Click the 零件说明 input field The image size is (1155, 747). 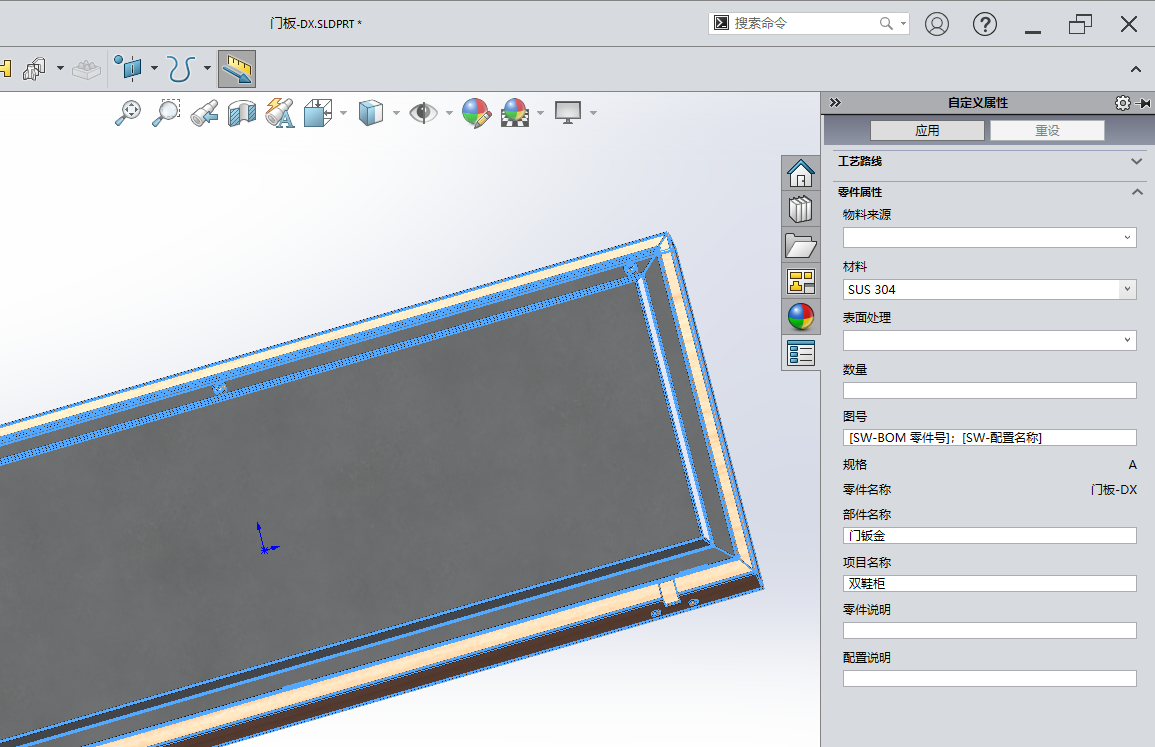click(989, 631)
